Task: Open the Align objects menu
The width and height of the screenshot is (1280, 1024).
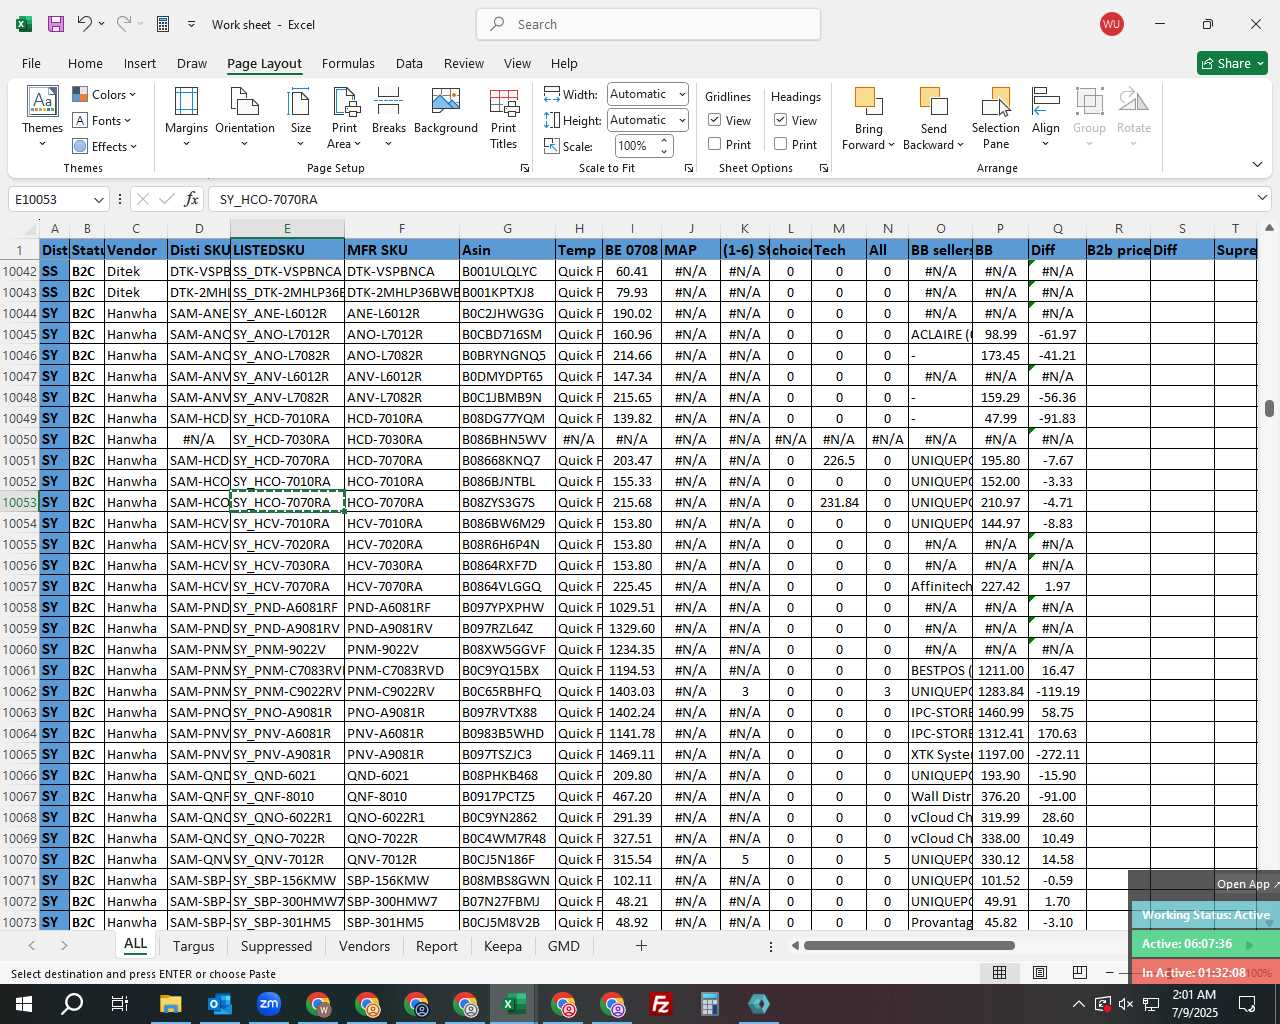Action: point(1046,117)
